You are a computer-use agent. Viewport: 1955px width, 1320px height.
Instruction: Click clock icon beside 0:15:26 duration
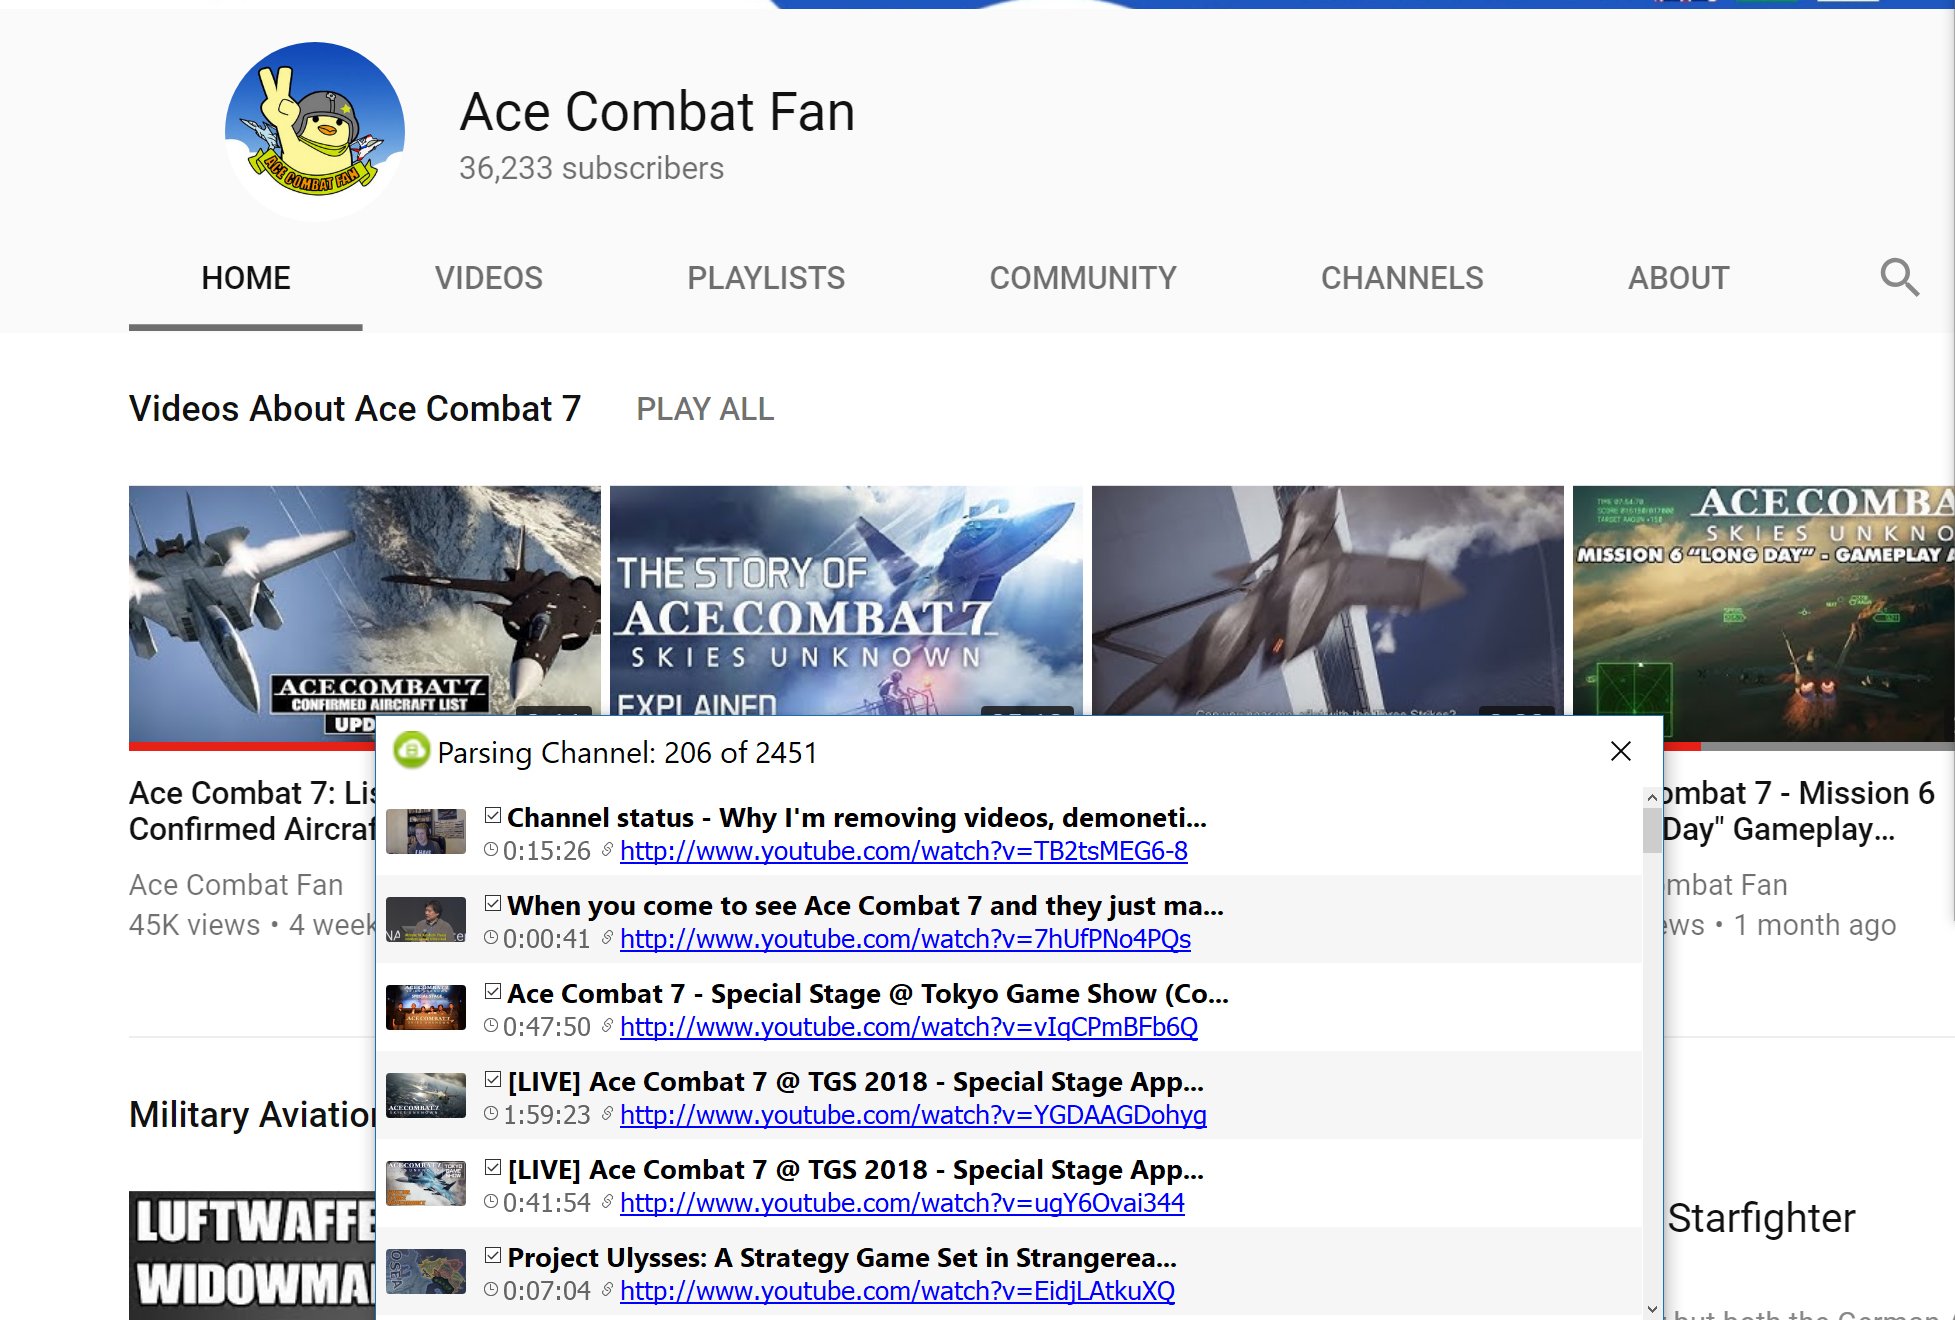point(491,850)
